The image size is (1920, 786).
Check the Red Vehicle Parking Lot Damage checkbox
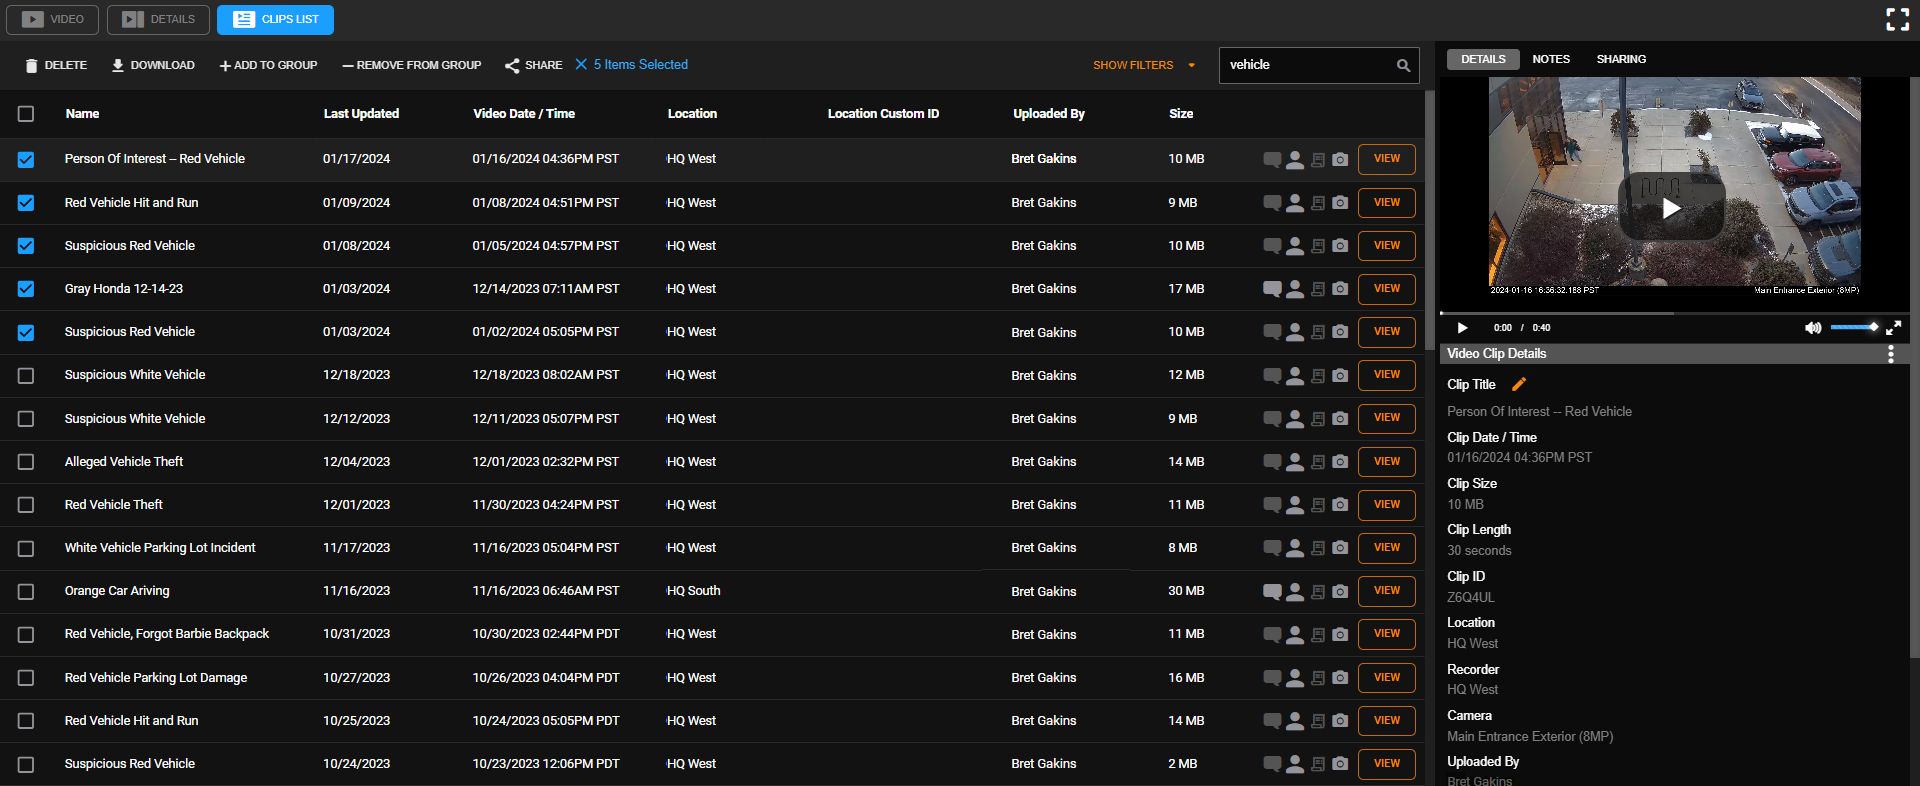26,678
